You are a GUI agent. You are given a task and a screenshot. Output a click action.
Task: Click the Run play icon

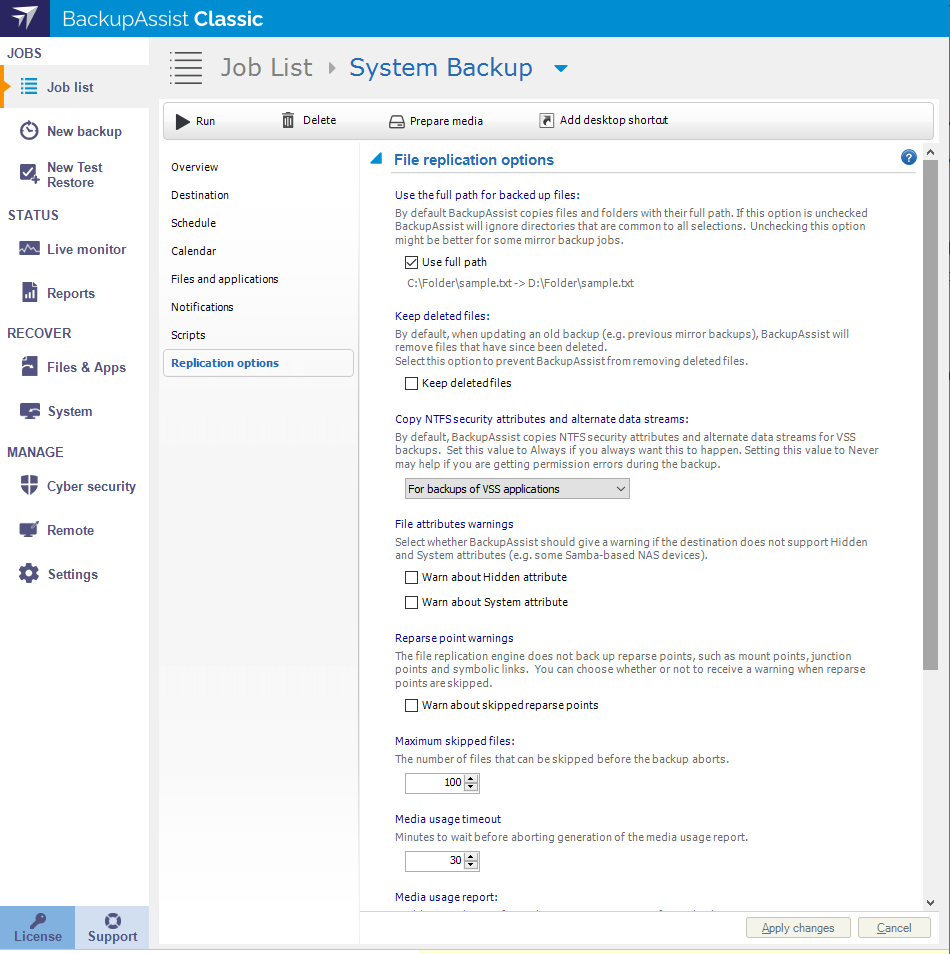(x=183, y=121)
